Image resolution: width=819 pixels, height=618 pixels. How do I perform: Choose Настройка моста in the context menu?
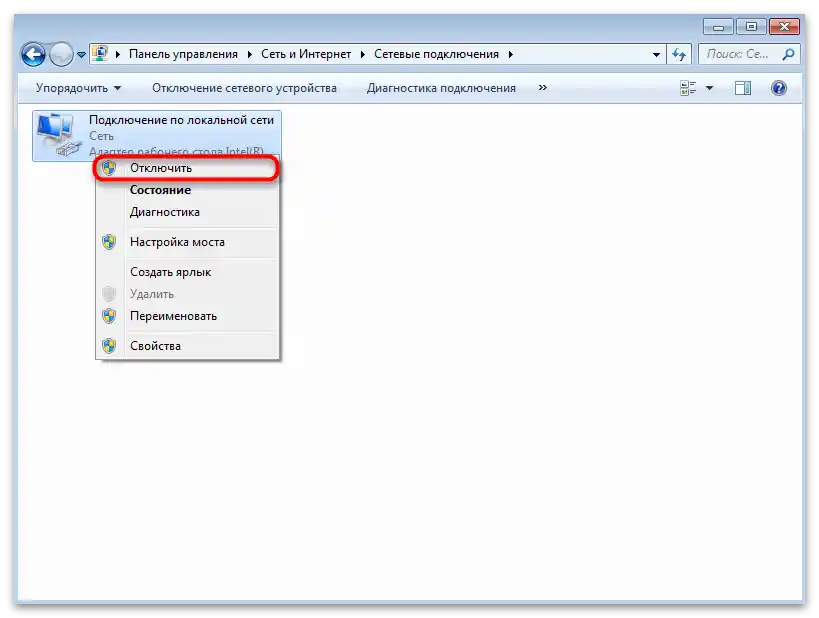coord(187,242)
